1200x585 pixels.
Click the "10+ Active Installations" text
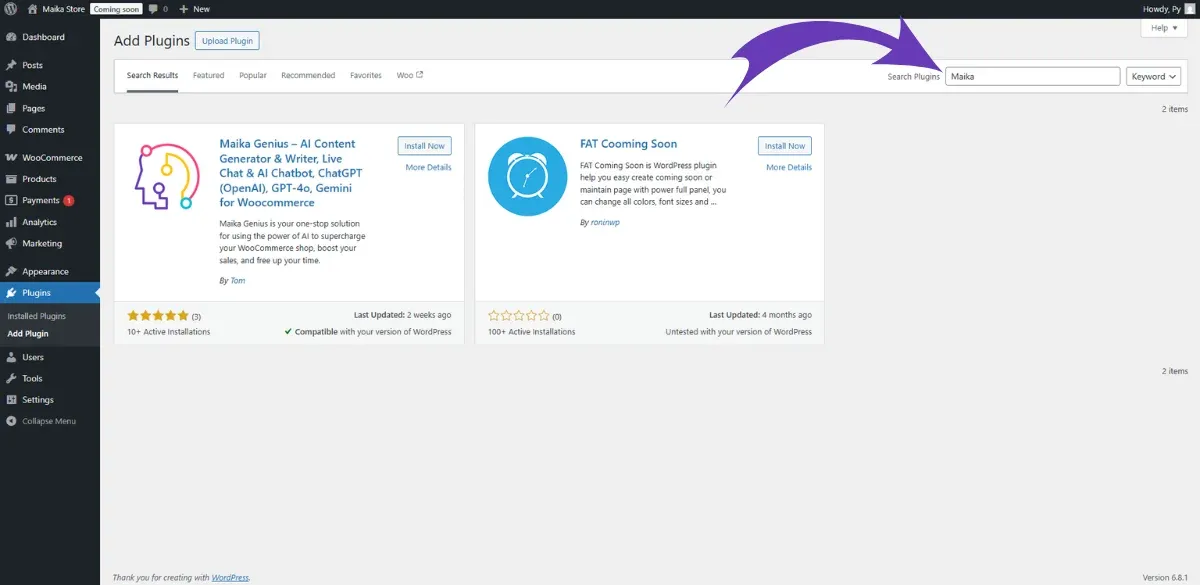[x=169, y=332]
